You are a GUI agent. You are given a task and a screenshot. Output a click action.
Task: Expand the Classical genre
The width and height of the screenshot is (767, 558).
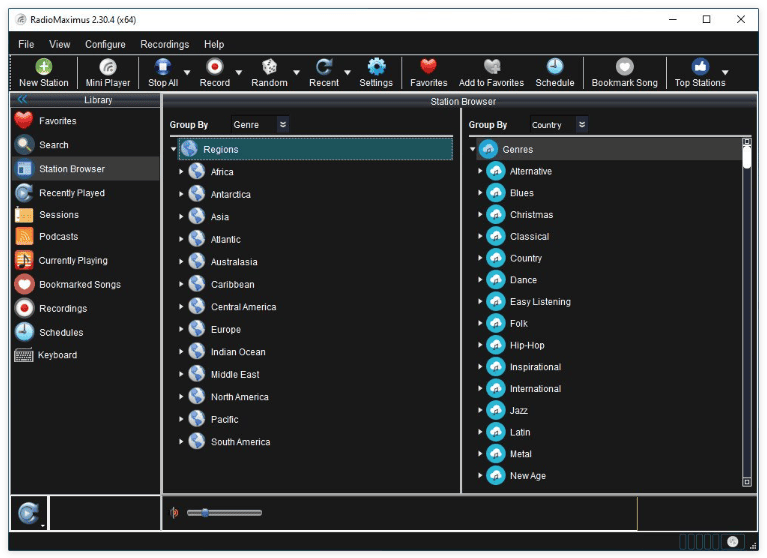coord(480,236)
